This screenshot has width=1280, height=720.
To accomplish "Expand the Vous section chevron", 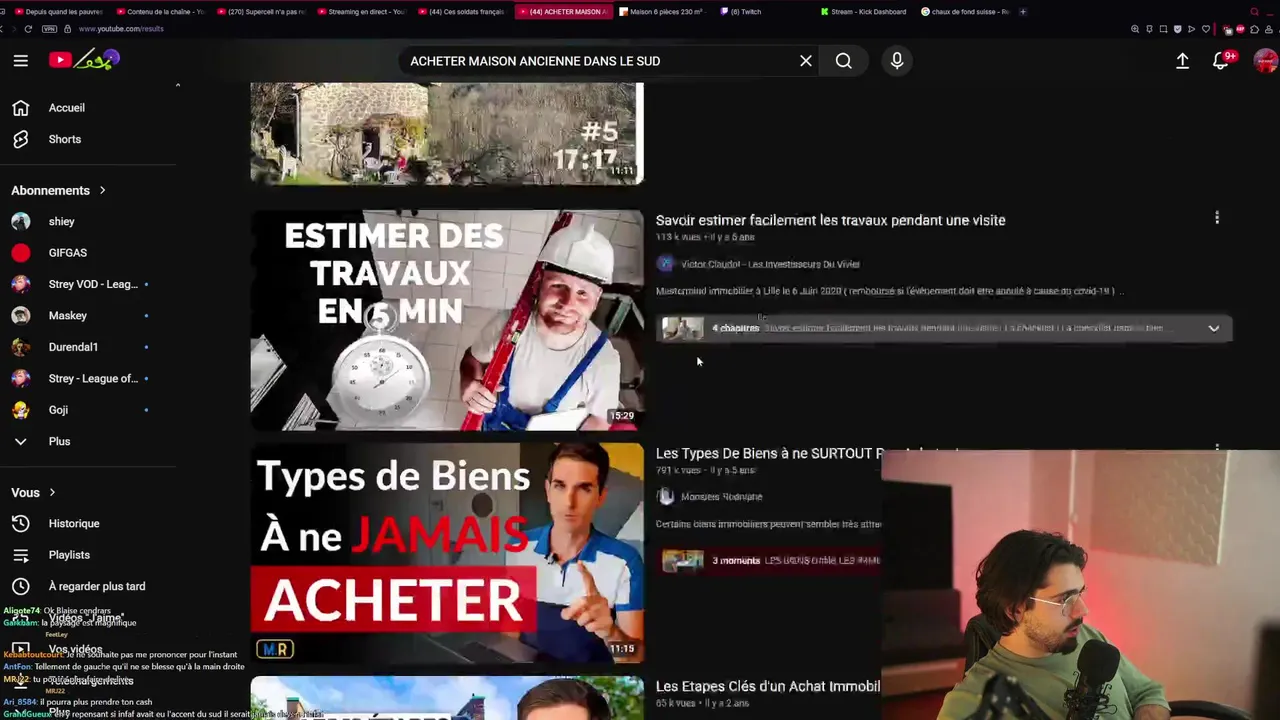I will pyautogui.click(x=52, y=492).
